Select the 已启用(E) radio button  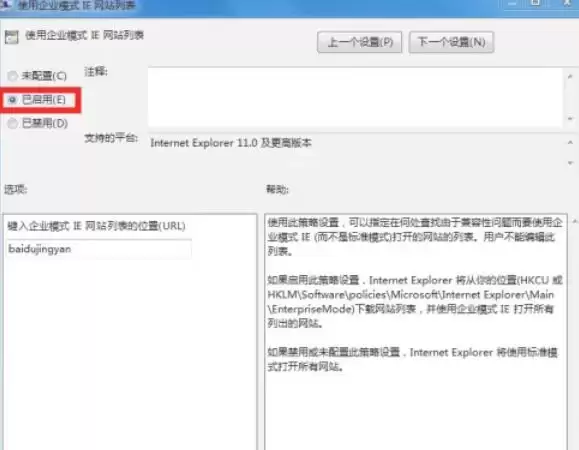pyautogui.click(x=13, y=100)
